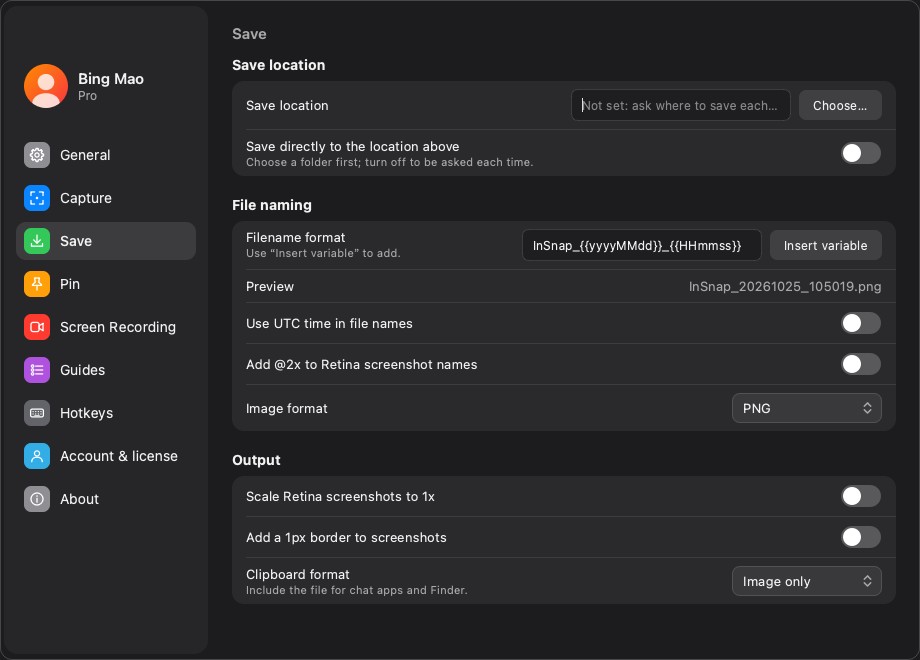Viewport: 920px width, 660px height.
Task: Click the About info icon
Action: click(x=37, y=499)
